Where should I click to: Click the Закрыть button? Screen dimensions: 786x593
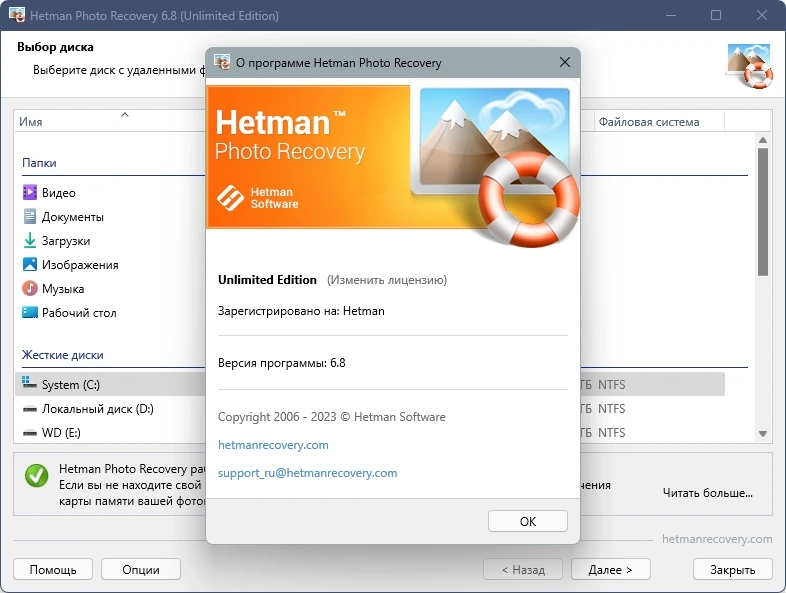click(x=732, y=569)
